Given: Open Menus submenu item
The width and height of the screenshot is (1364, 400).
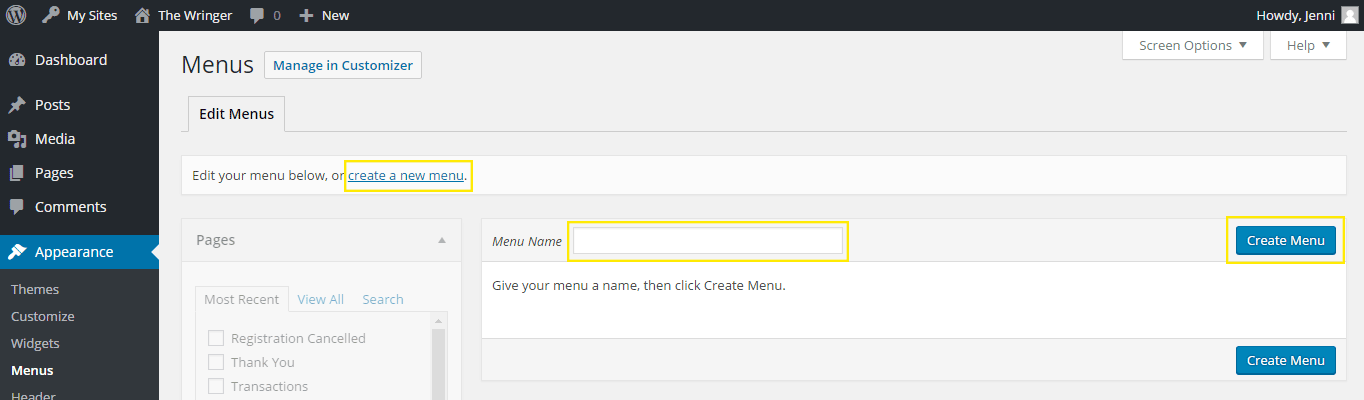Looking at the screenshot, I should (x=32, y=370).
